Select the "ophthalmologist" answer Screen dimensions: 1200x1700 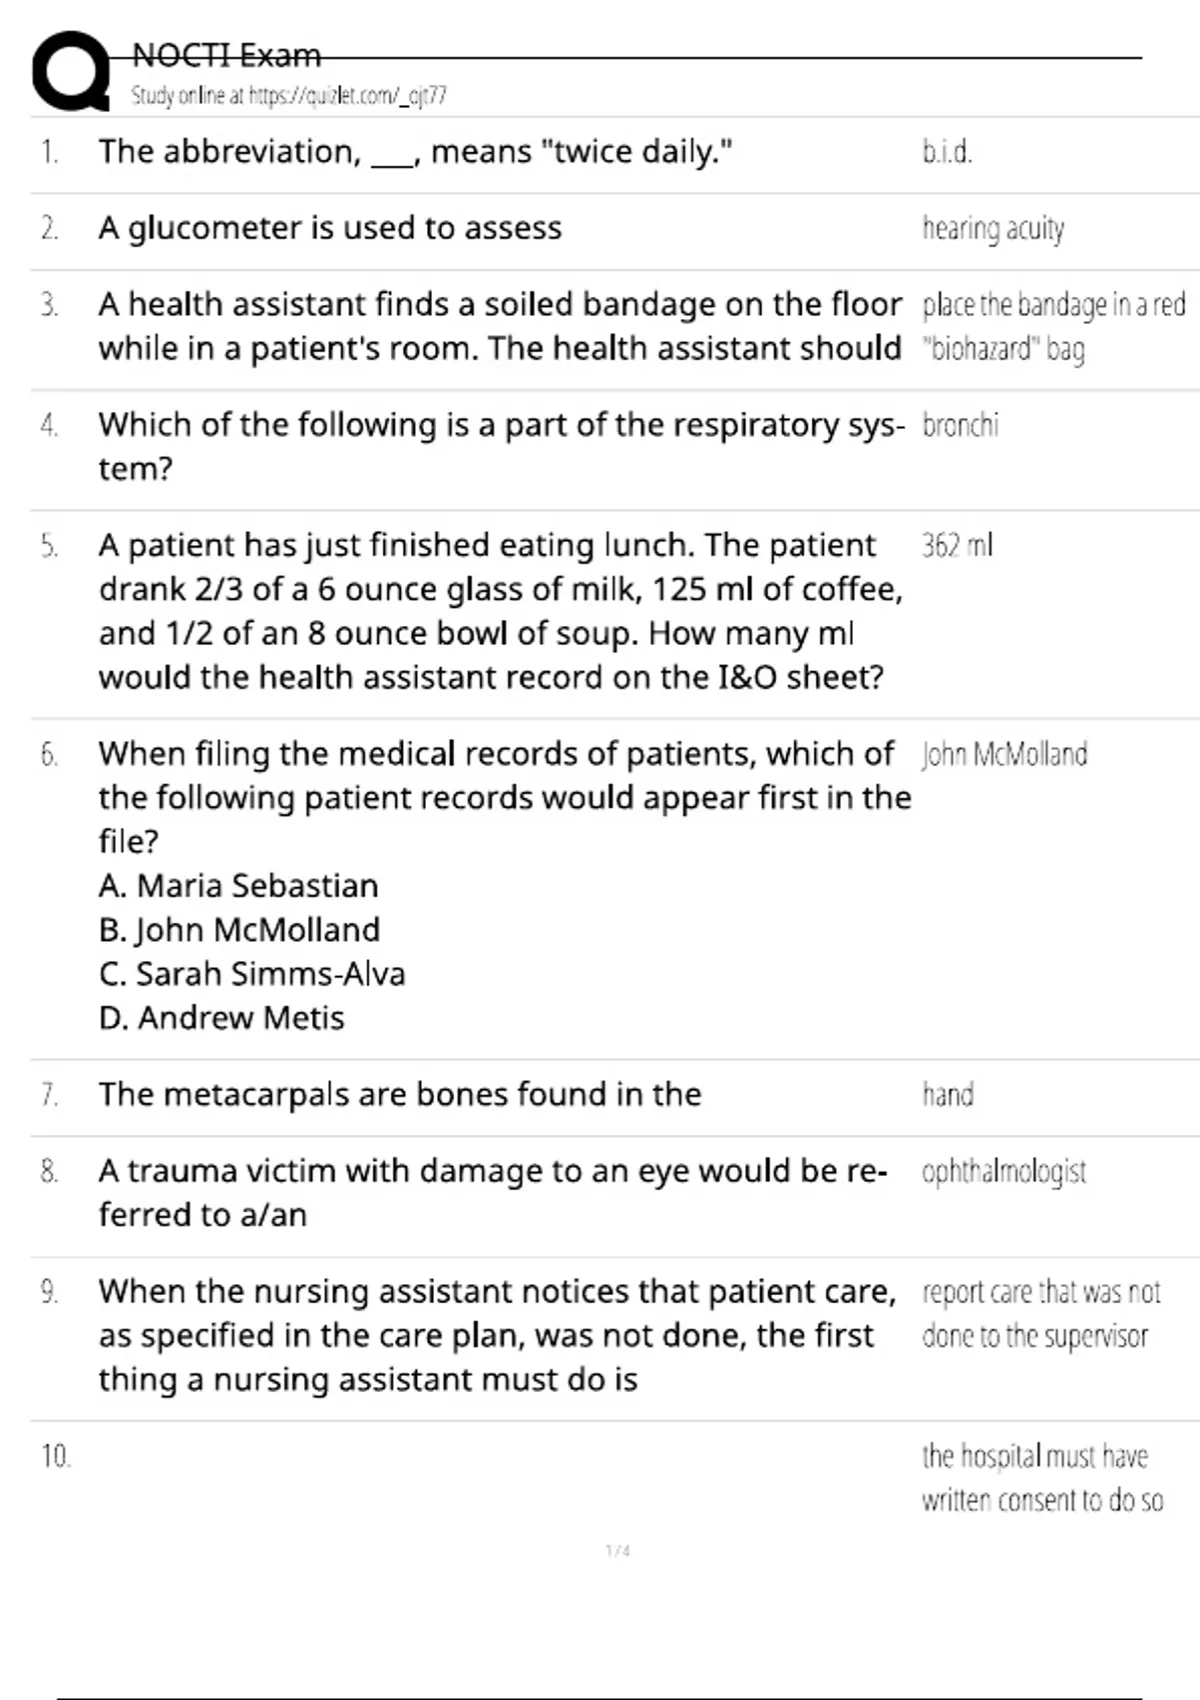coord(1004,1171)
